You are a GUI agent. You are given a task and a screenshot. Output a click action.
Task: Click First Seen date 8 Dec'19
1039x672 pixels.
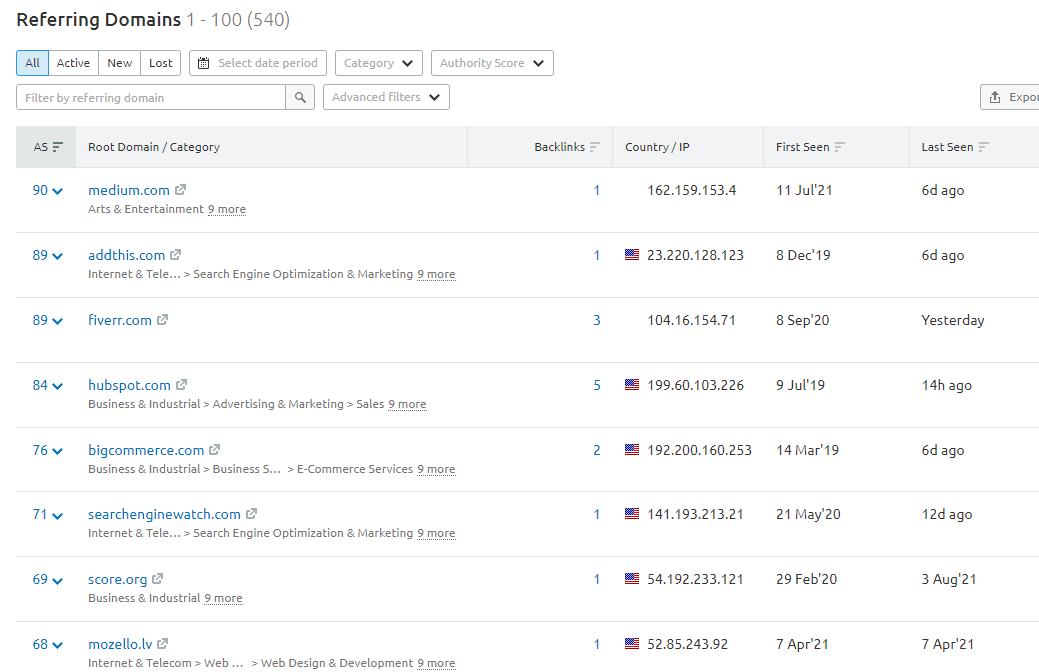coord(803,255)
